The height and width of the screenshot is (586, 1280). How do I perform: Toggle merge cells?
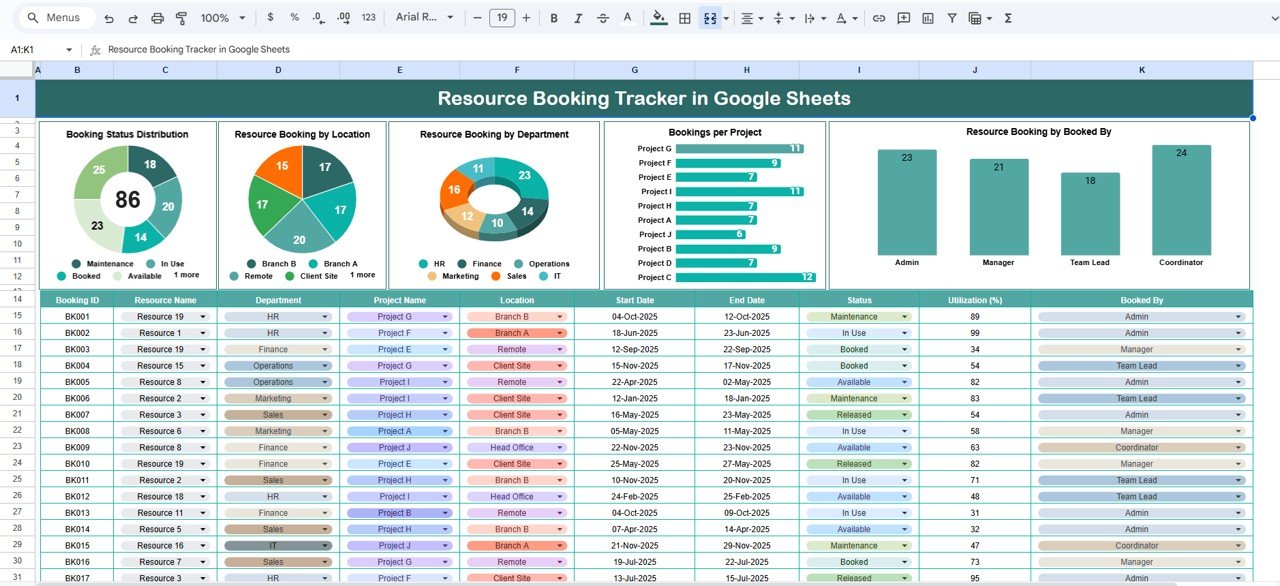tap(710, 18)
